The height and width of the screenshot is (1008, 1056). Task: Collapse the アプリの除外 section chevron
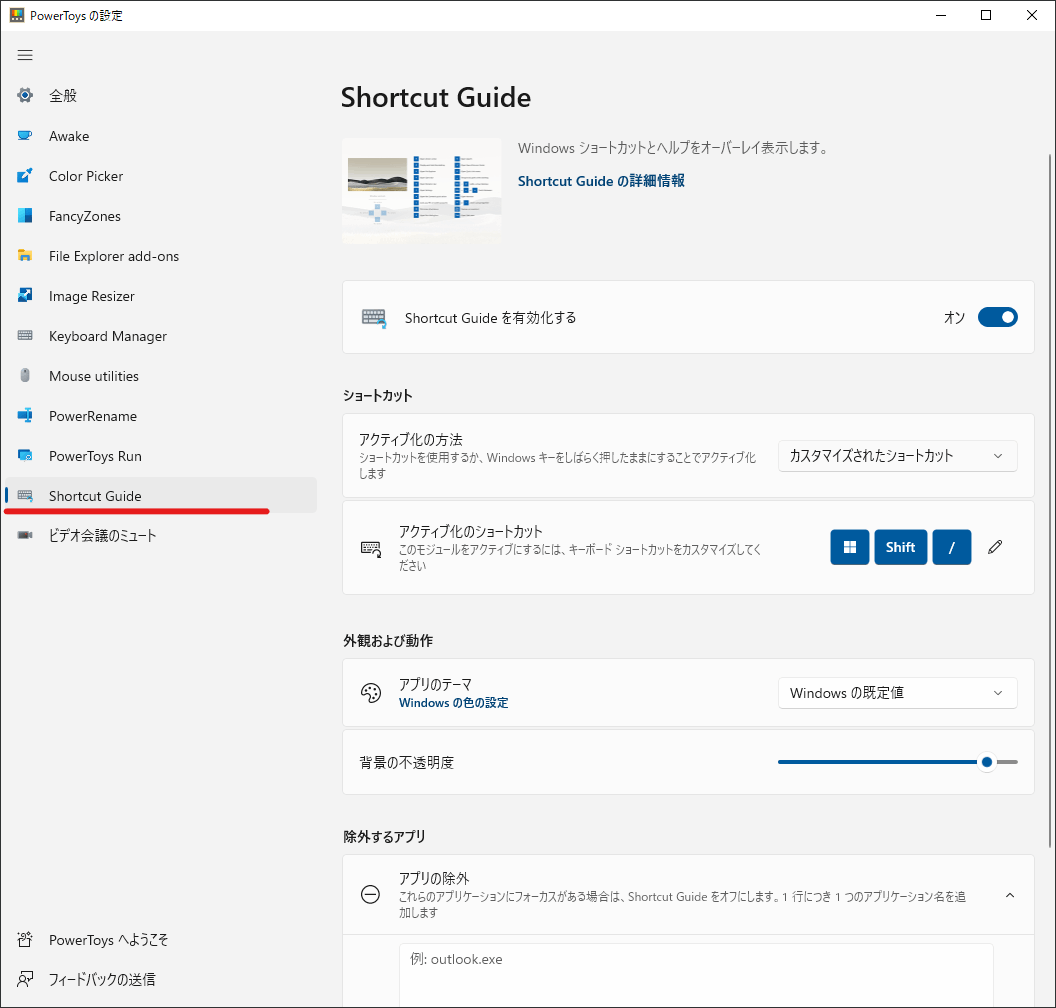pos(1010,895)
